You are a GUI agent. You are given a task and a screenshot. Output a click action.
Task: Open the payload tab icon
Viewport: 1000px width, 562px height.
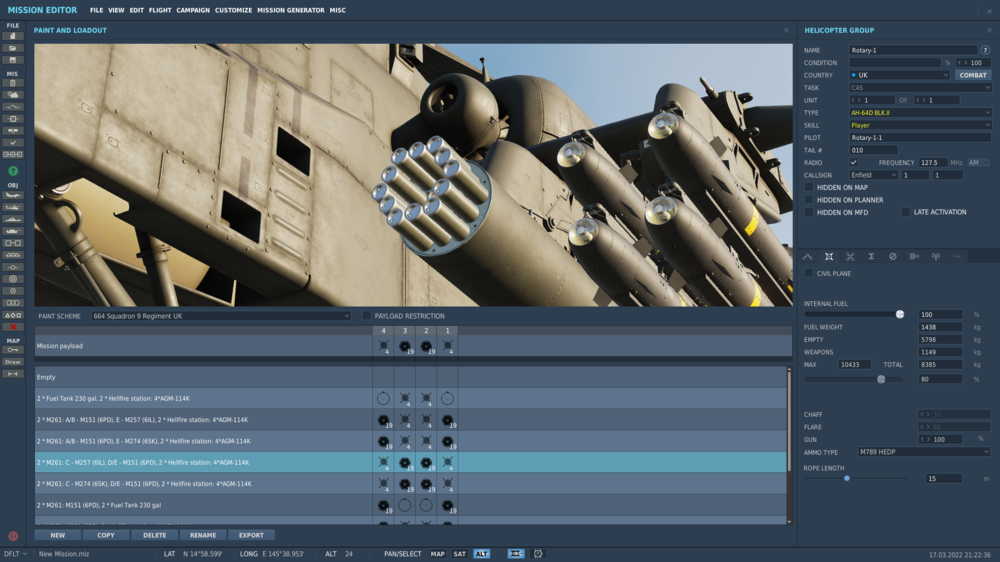(x=828, y=256)
